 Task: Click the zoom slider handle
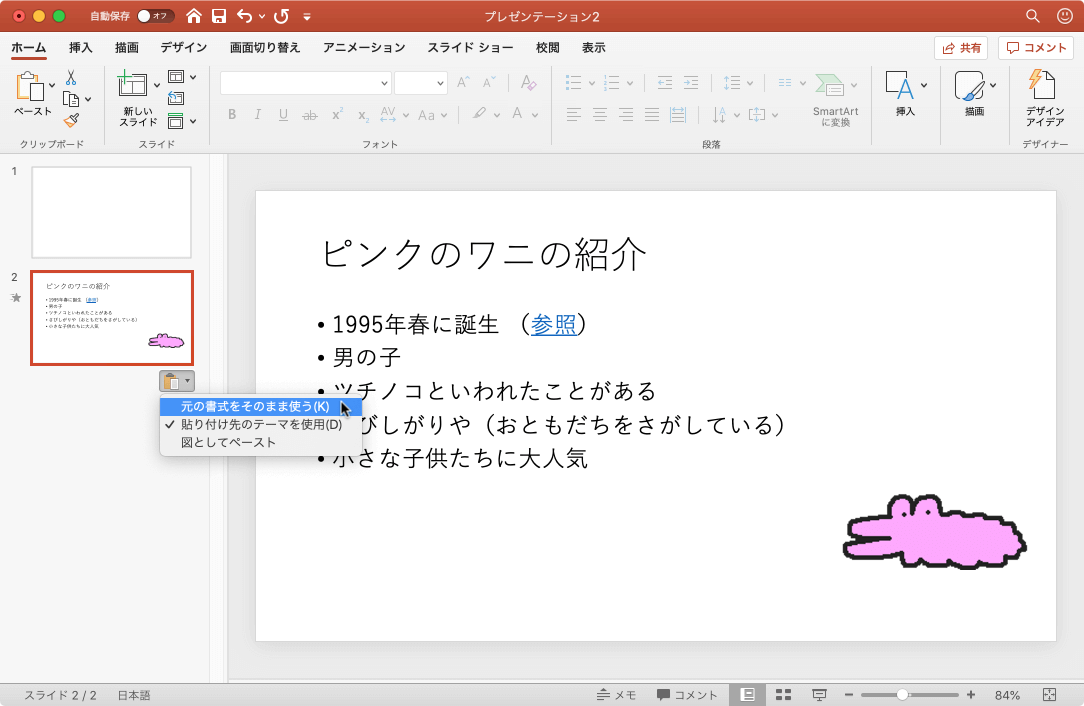click(902, 695)
